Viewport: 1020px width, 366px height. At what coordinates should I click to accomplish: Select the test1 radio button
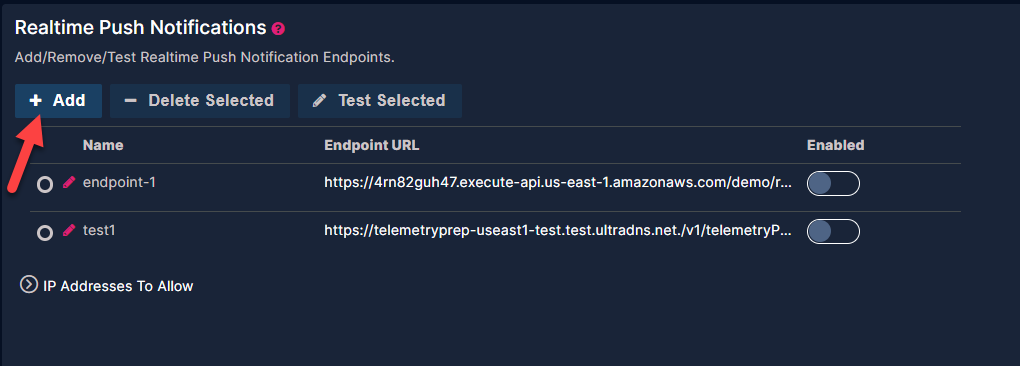click(x=44, y=233)
